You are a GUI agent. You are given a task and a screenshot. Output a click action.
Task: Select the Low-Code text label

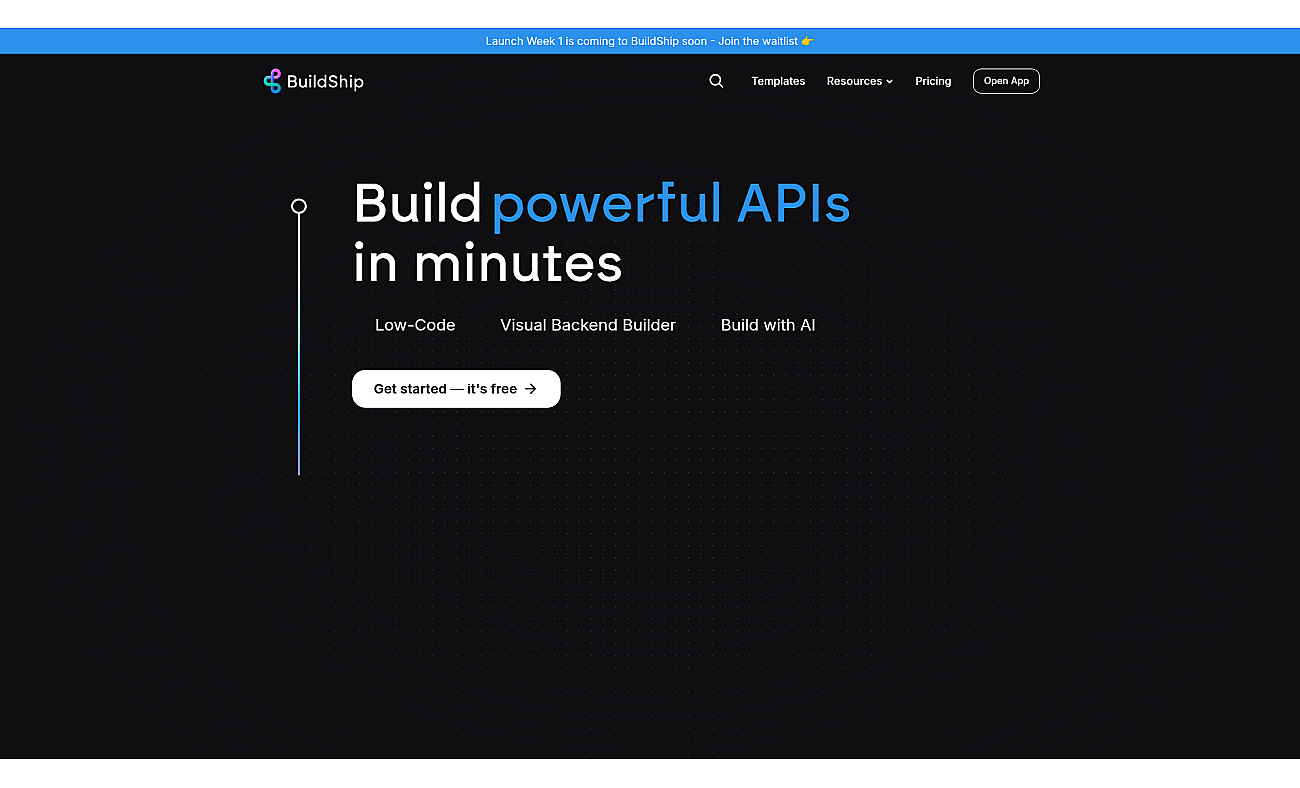(x=415, y=325)
